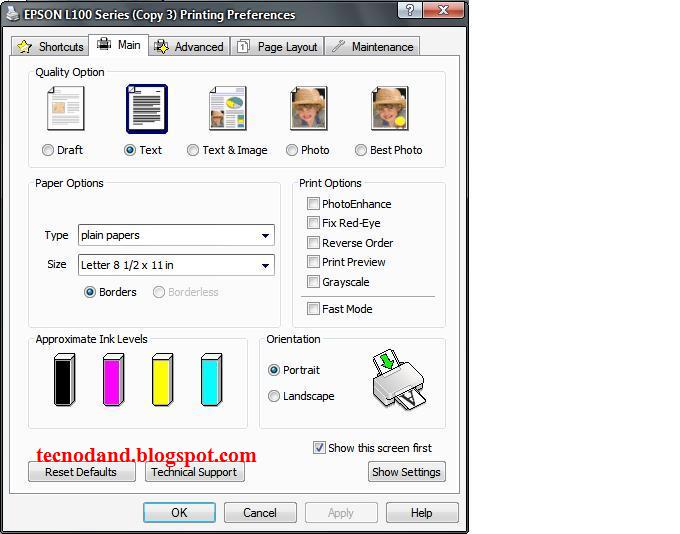680x534 pixels.
Task: Click the Show Settings button
Action: click(x=407, y=472)
